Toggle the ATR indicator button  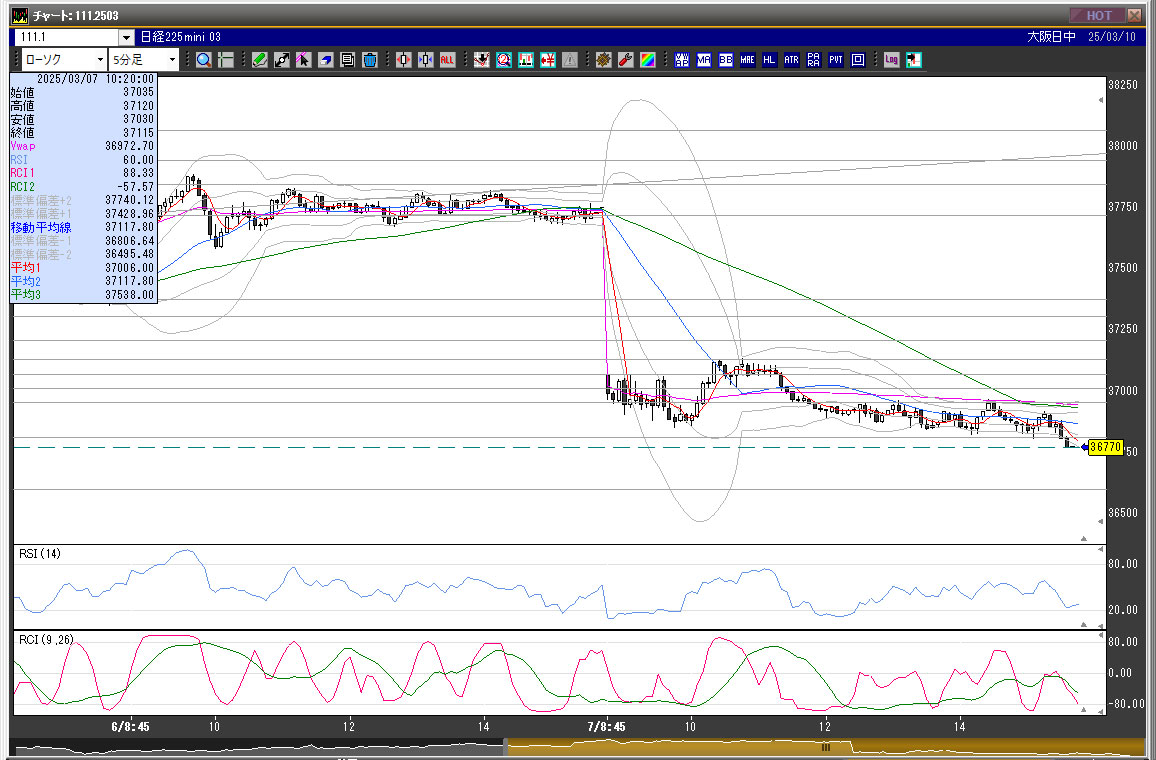point(791,60)
